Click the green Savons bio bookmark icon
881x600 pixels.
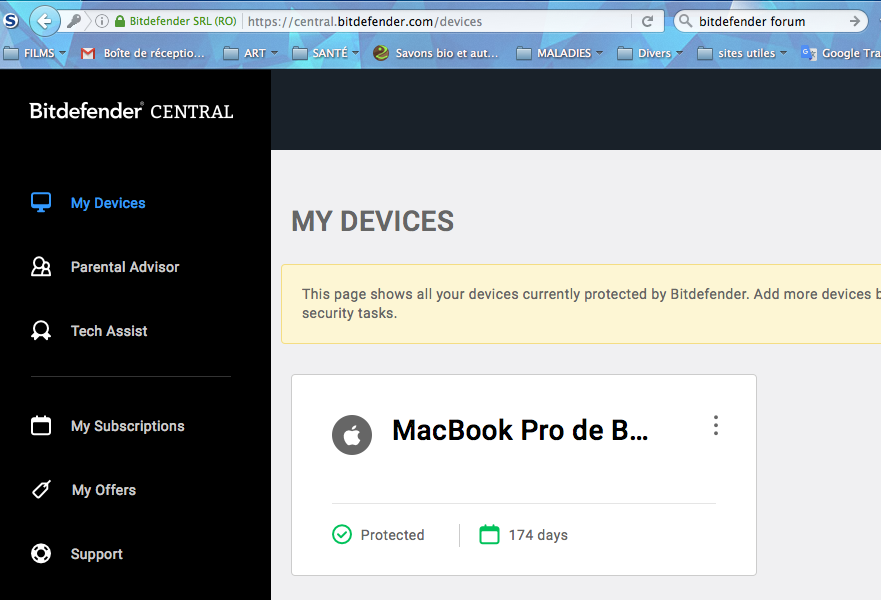point(380,53)
